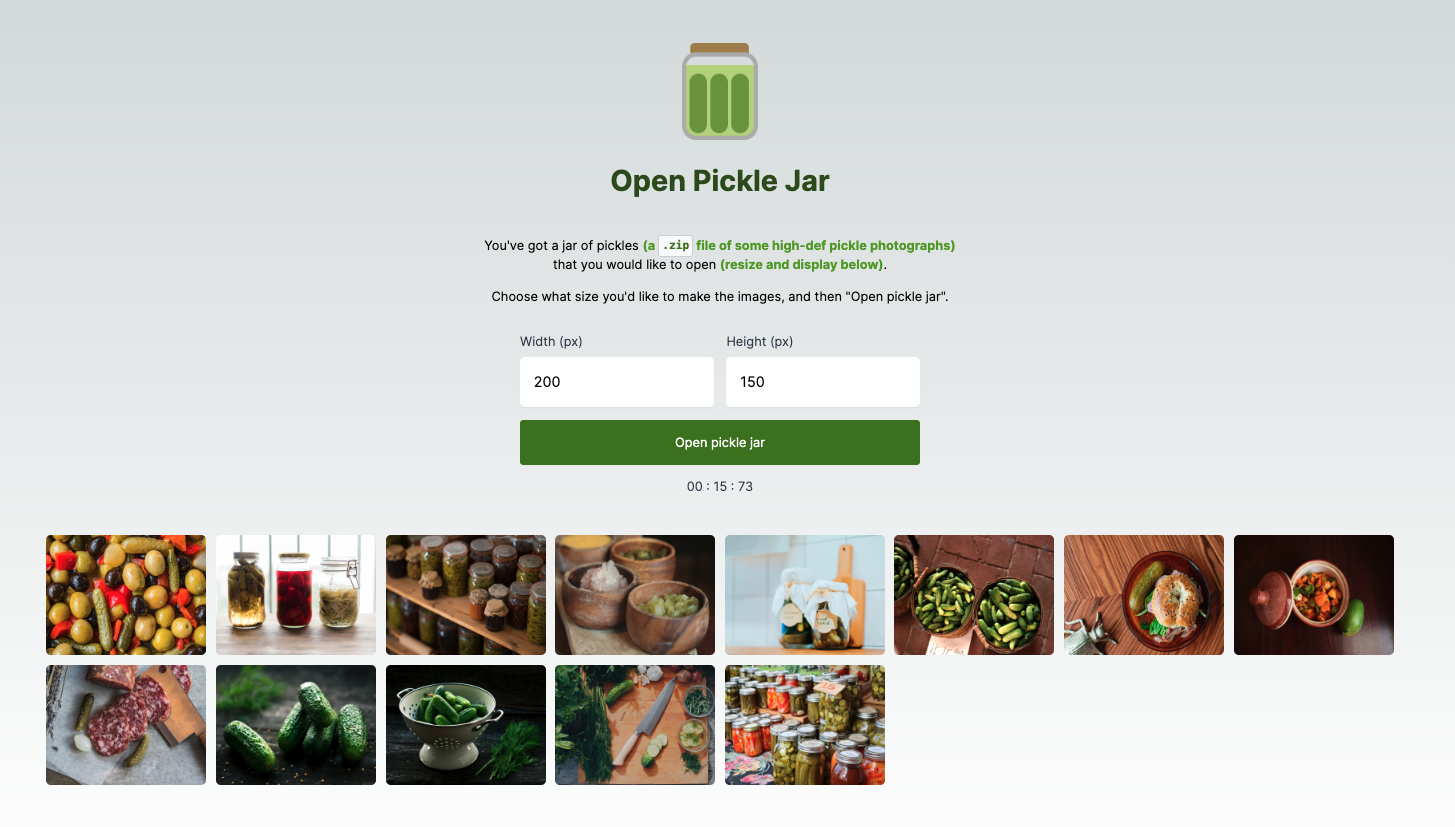Screen dimensions: 1455x827
Task: Select the three glass jars by window thumbnail
Action: (296, 595)
